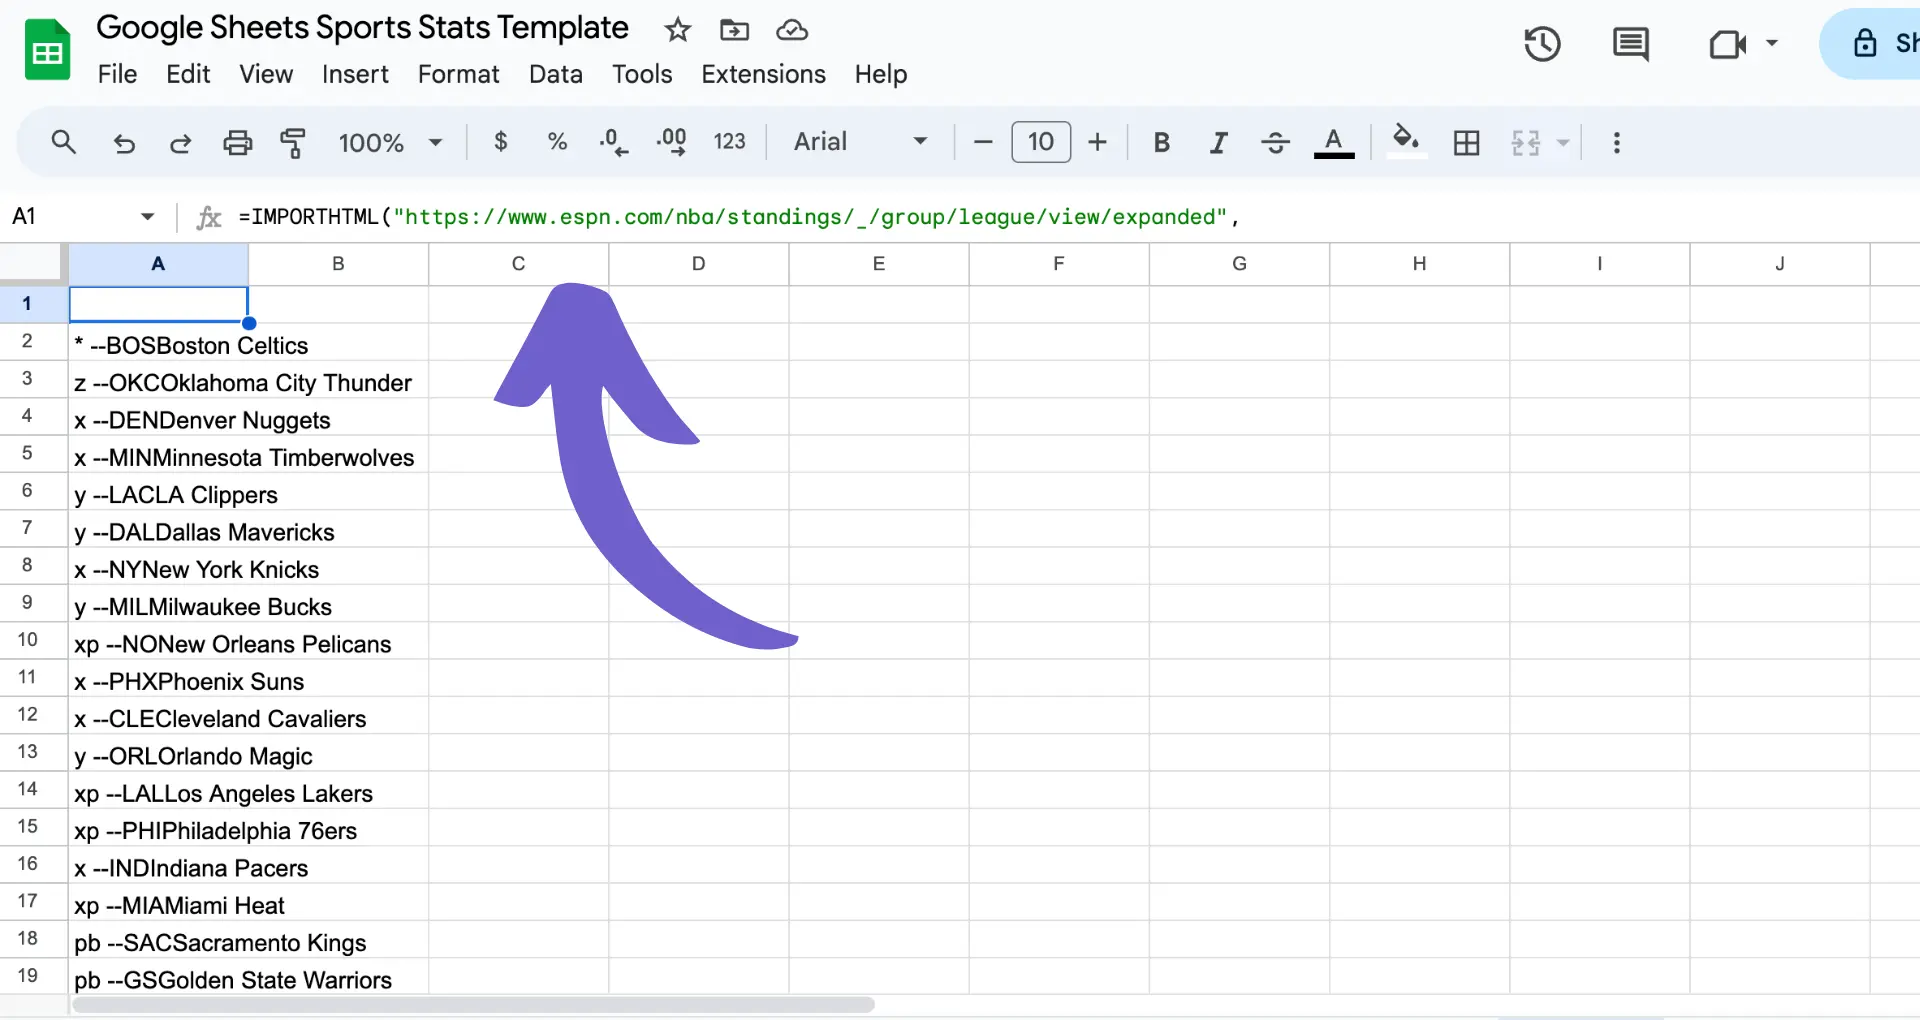Open the Edit menu
Screen dimensions: 1920x1020
coord(188,74)
